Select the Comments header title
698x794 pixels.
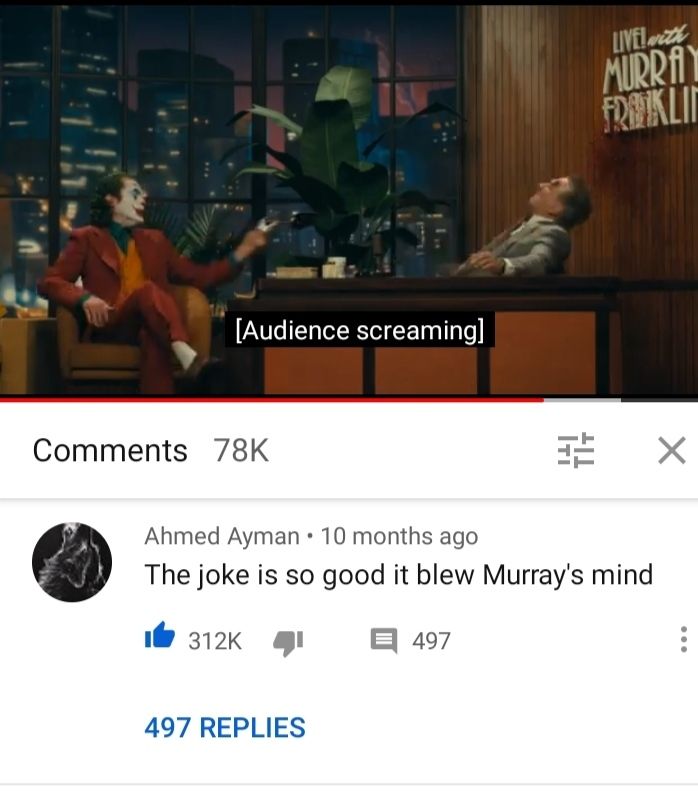110,450
